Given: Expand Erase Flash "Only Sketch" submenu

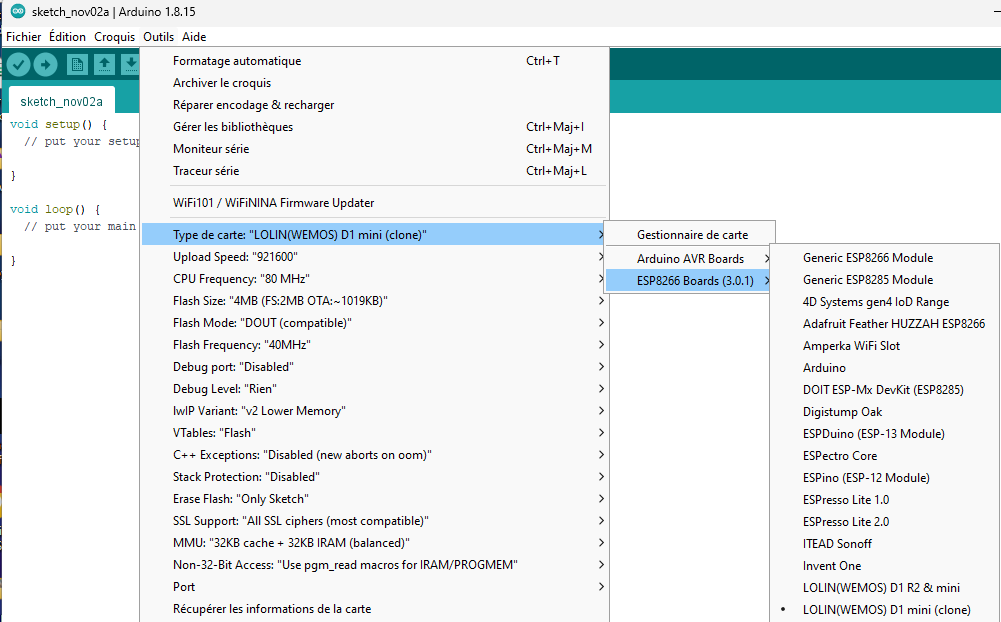Looking at the screenshot, I should click(374, 499).
